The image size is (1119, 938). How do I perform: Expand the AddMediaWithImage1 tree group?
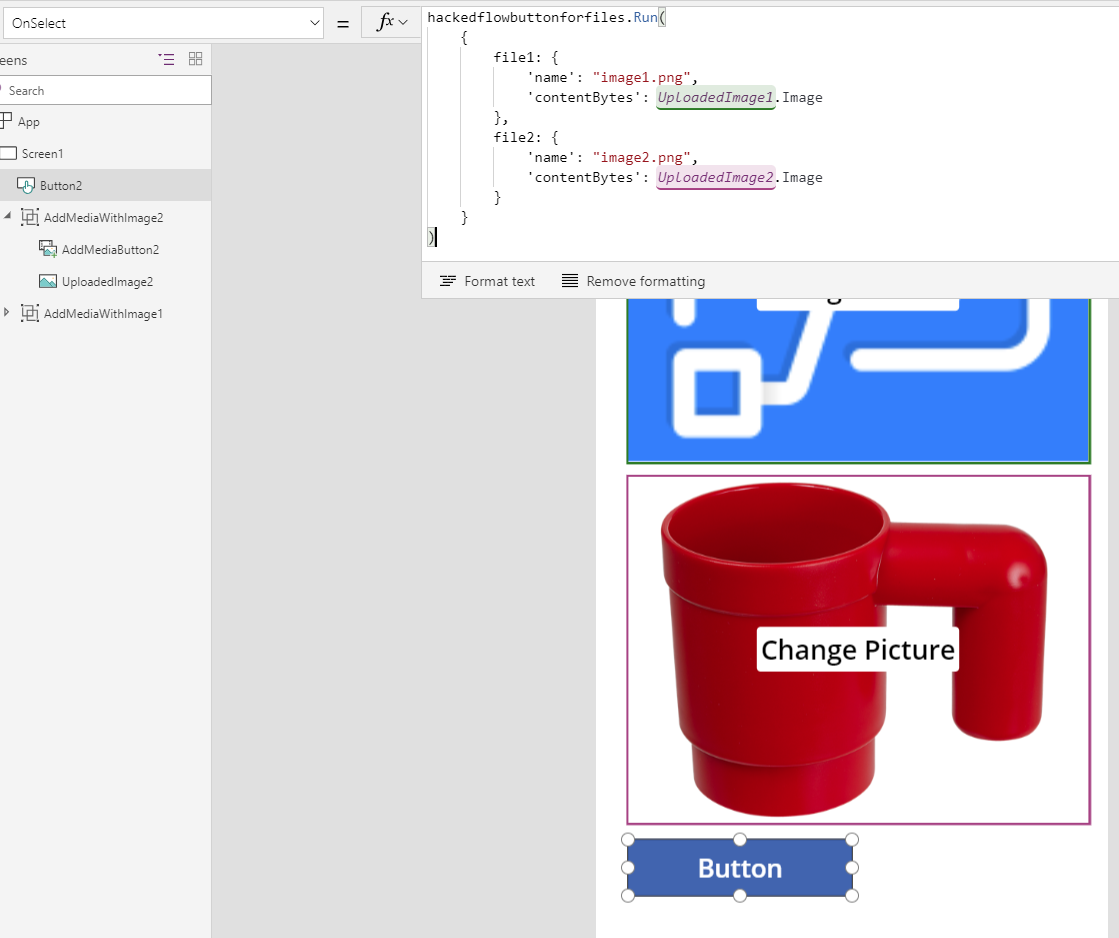coord(8,313)
